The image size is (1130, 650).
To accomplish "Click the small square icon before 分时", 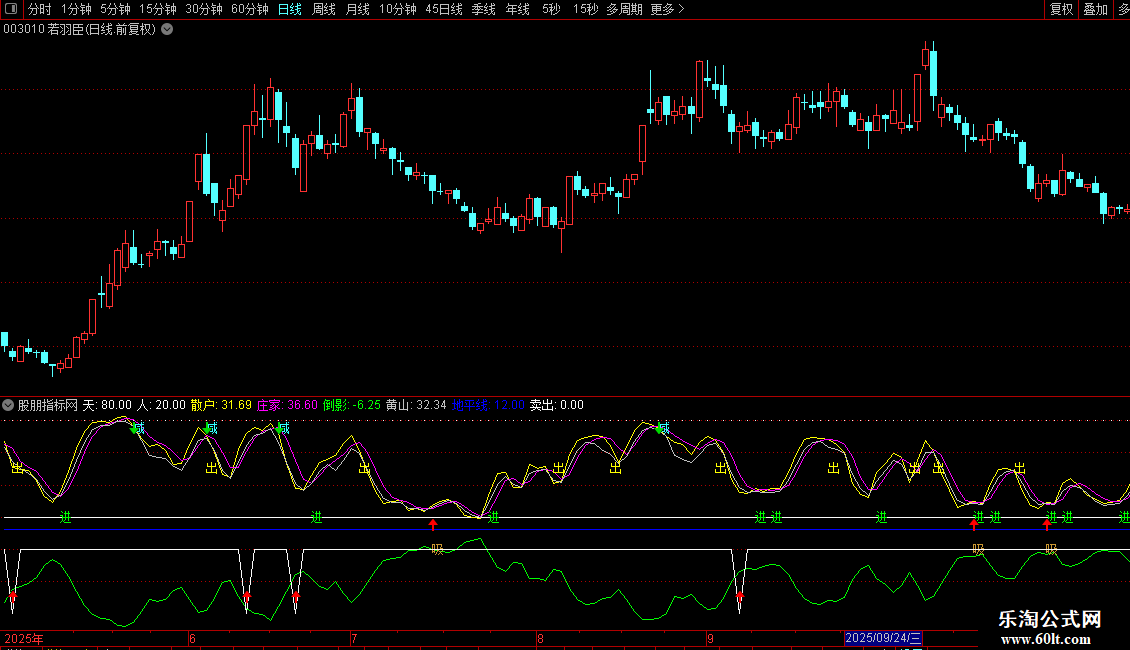I will coord(12,10).
